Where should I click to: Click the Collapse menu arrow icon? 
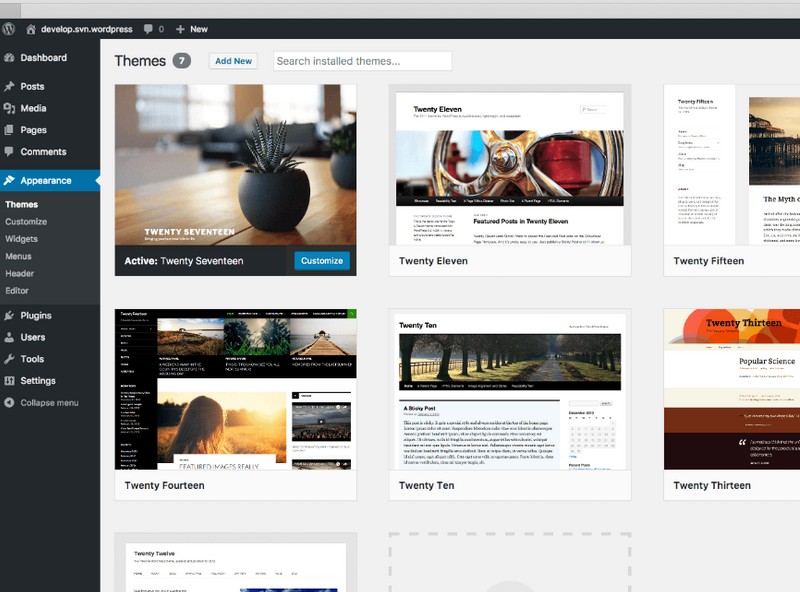[9, 403]
